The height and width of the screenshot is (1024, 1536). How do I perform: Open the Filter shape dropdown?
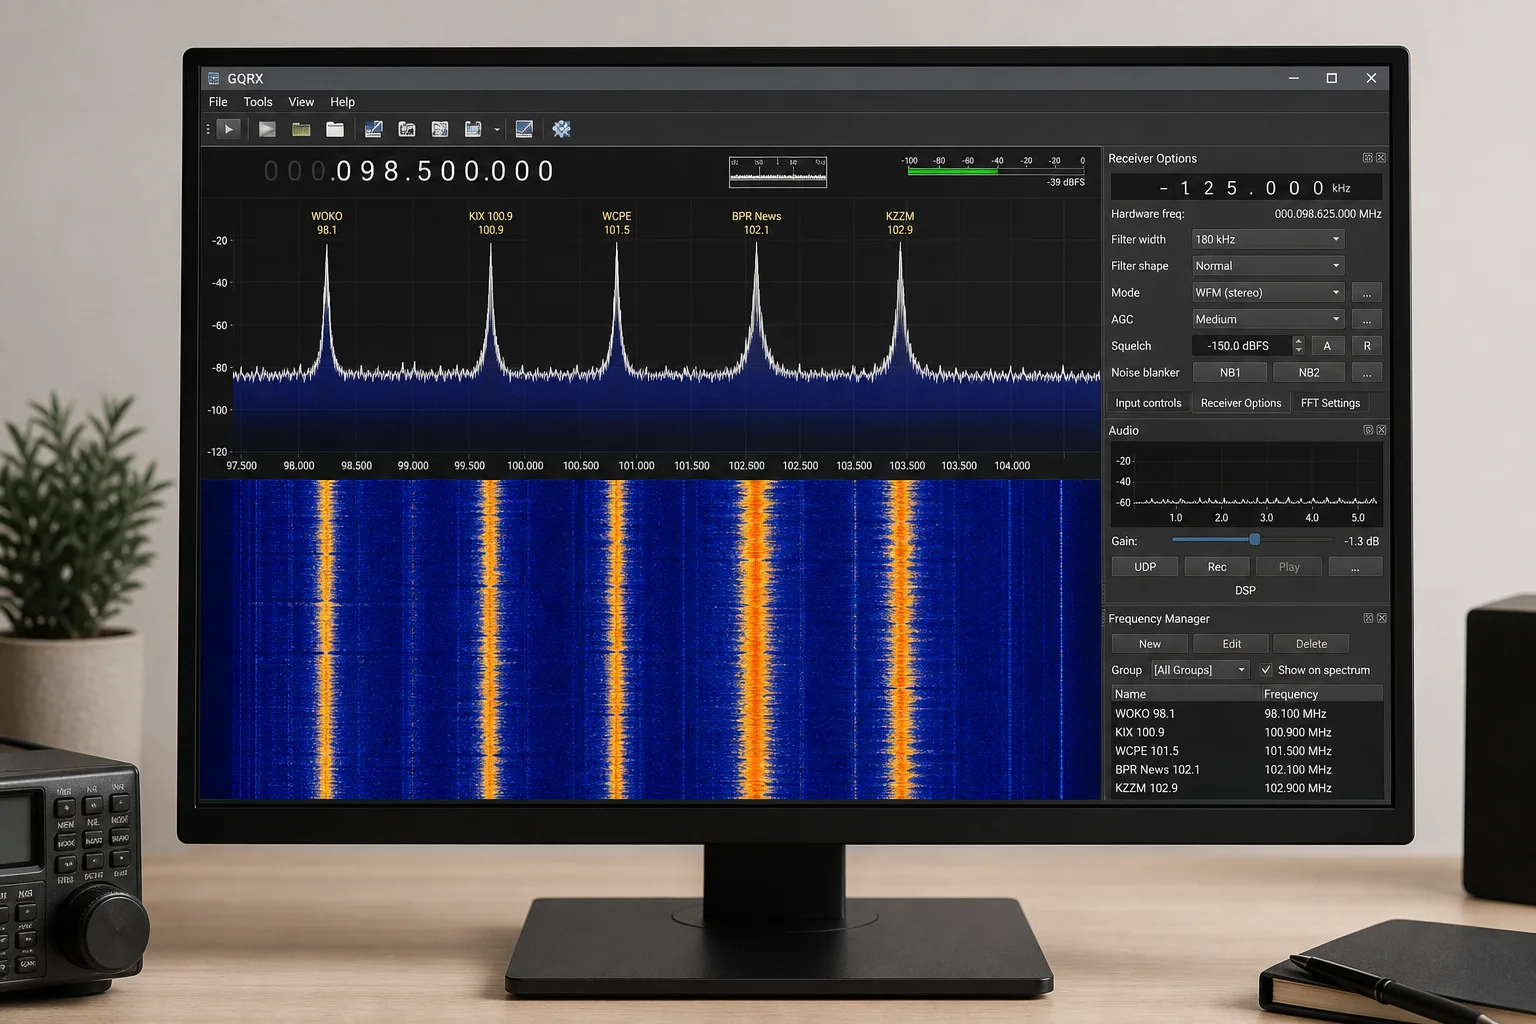coord(1267,266)
